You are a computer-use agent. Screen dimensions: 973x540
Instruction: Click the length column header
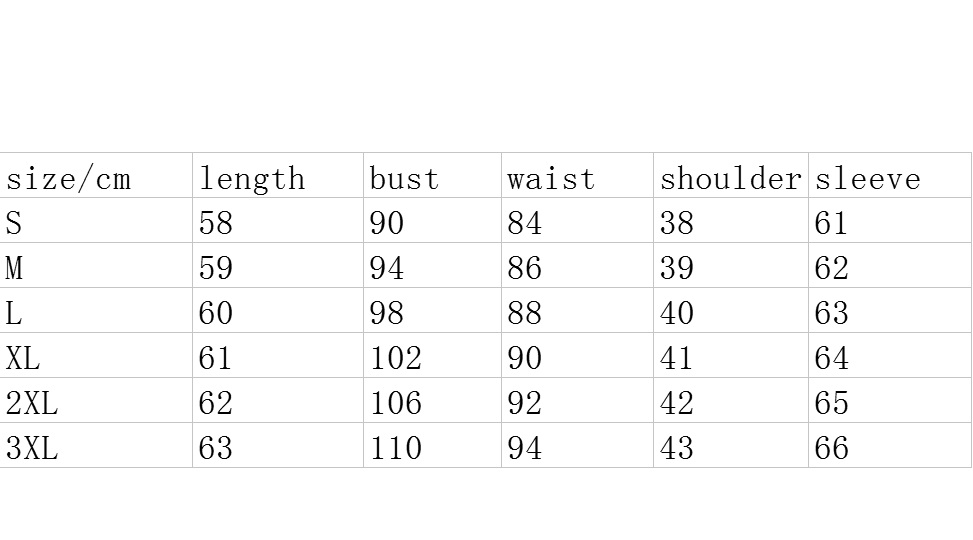click(x=278, y=176)
